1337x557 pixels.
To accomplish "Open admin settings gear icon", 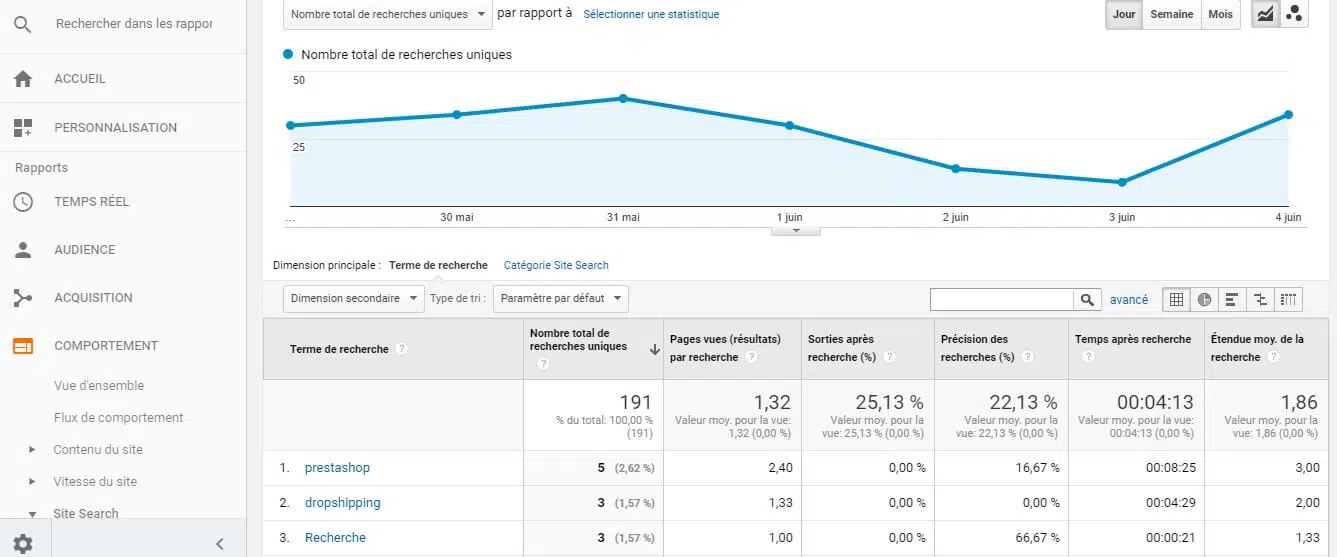I will pyautogui.click(x=22, y=544).
